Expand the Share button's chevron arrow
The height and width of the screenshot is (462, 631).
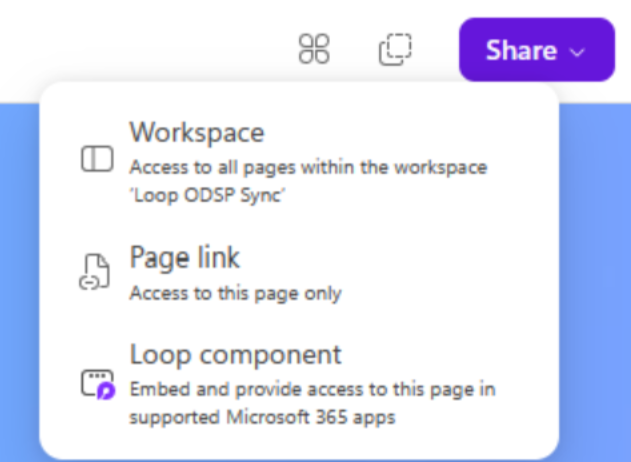point(577,51)
